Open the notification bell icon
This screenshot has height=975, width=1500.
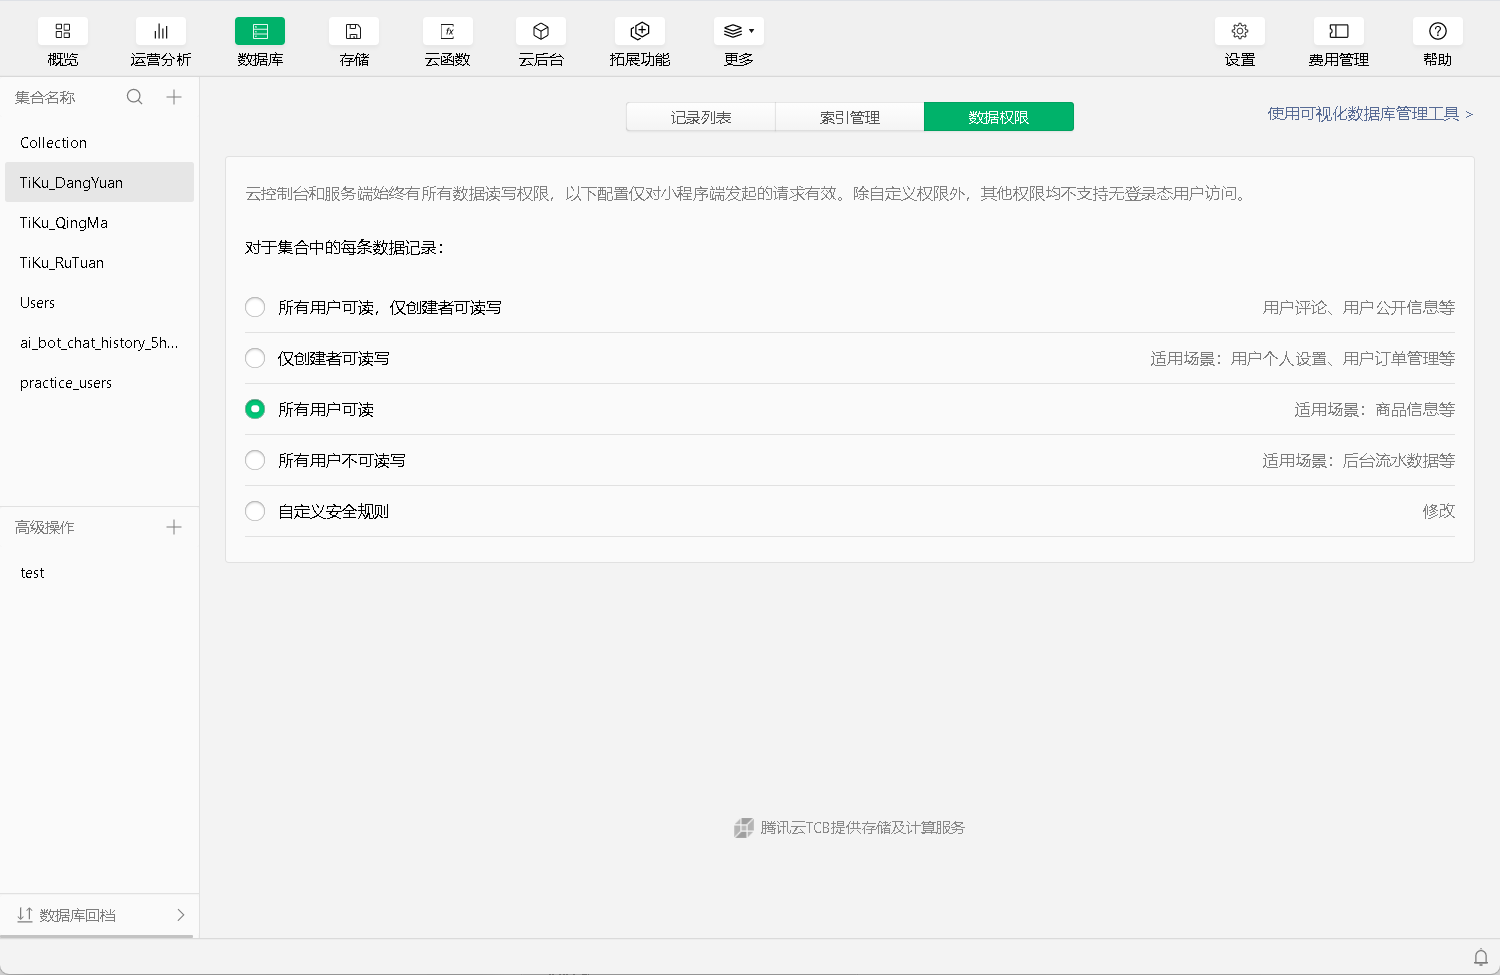[x=1481, y=957]
